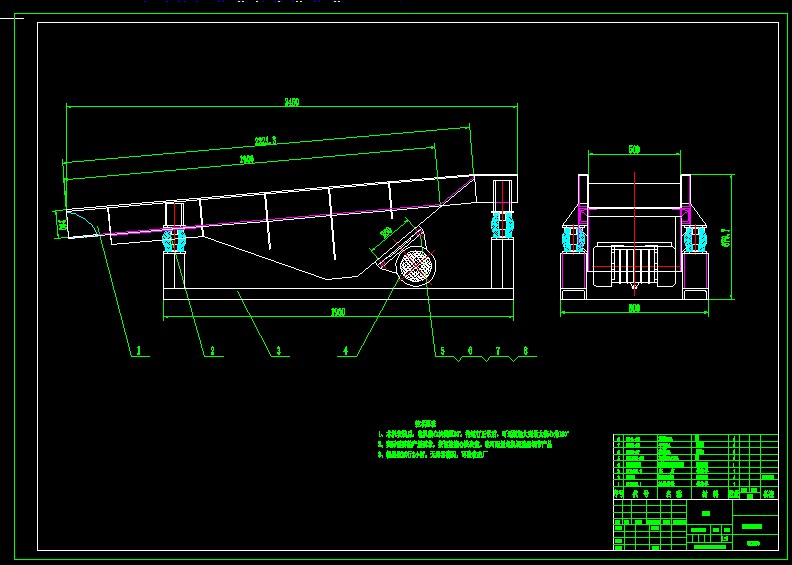Click the 2450 overall length dimension
792x565 pixels.
292,101
